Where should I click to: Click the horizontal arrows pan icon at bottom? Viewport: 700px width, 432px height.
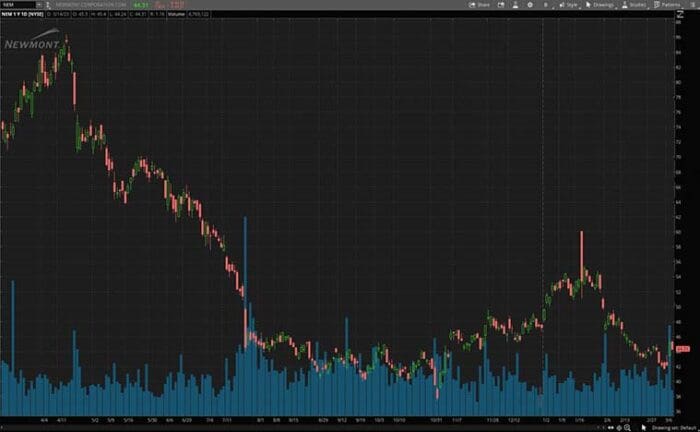[x=611, y=428]
